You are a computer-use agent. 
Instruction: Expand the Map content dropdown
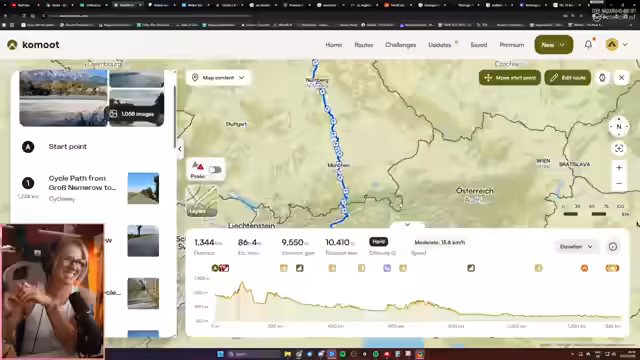218,78
